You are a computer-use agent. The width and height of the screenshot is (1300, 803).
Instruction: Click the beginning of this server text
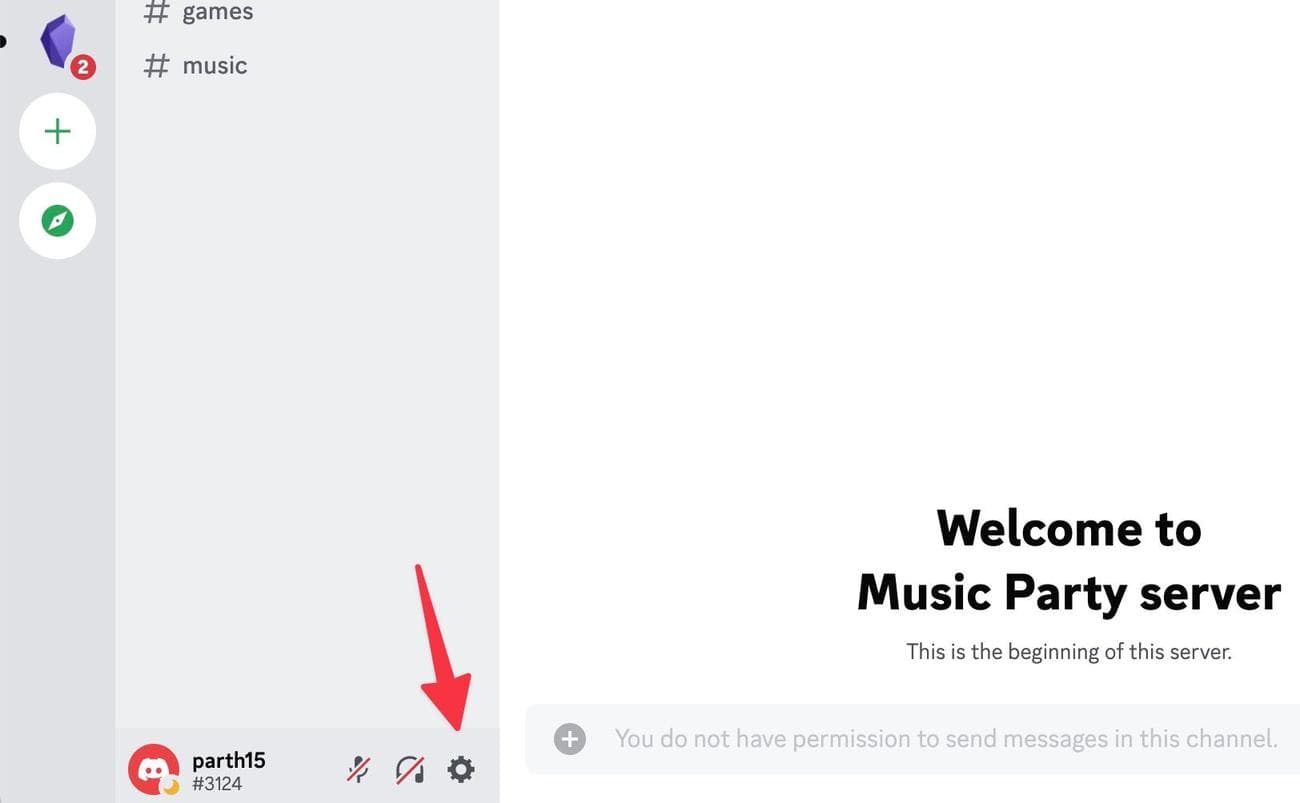[x=1068, y=652]
